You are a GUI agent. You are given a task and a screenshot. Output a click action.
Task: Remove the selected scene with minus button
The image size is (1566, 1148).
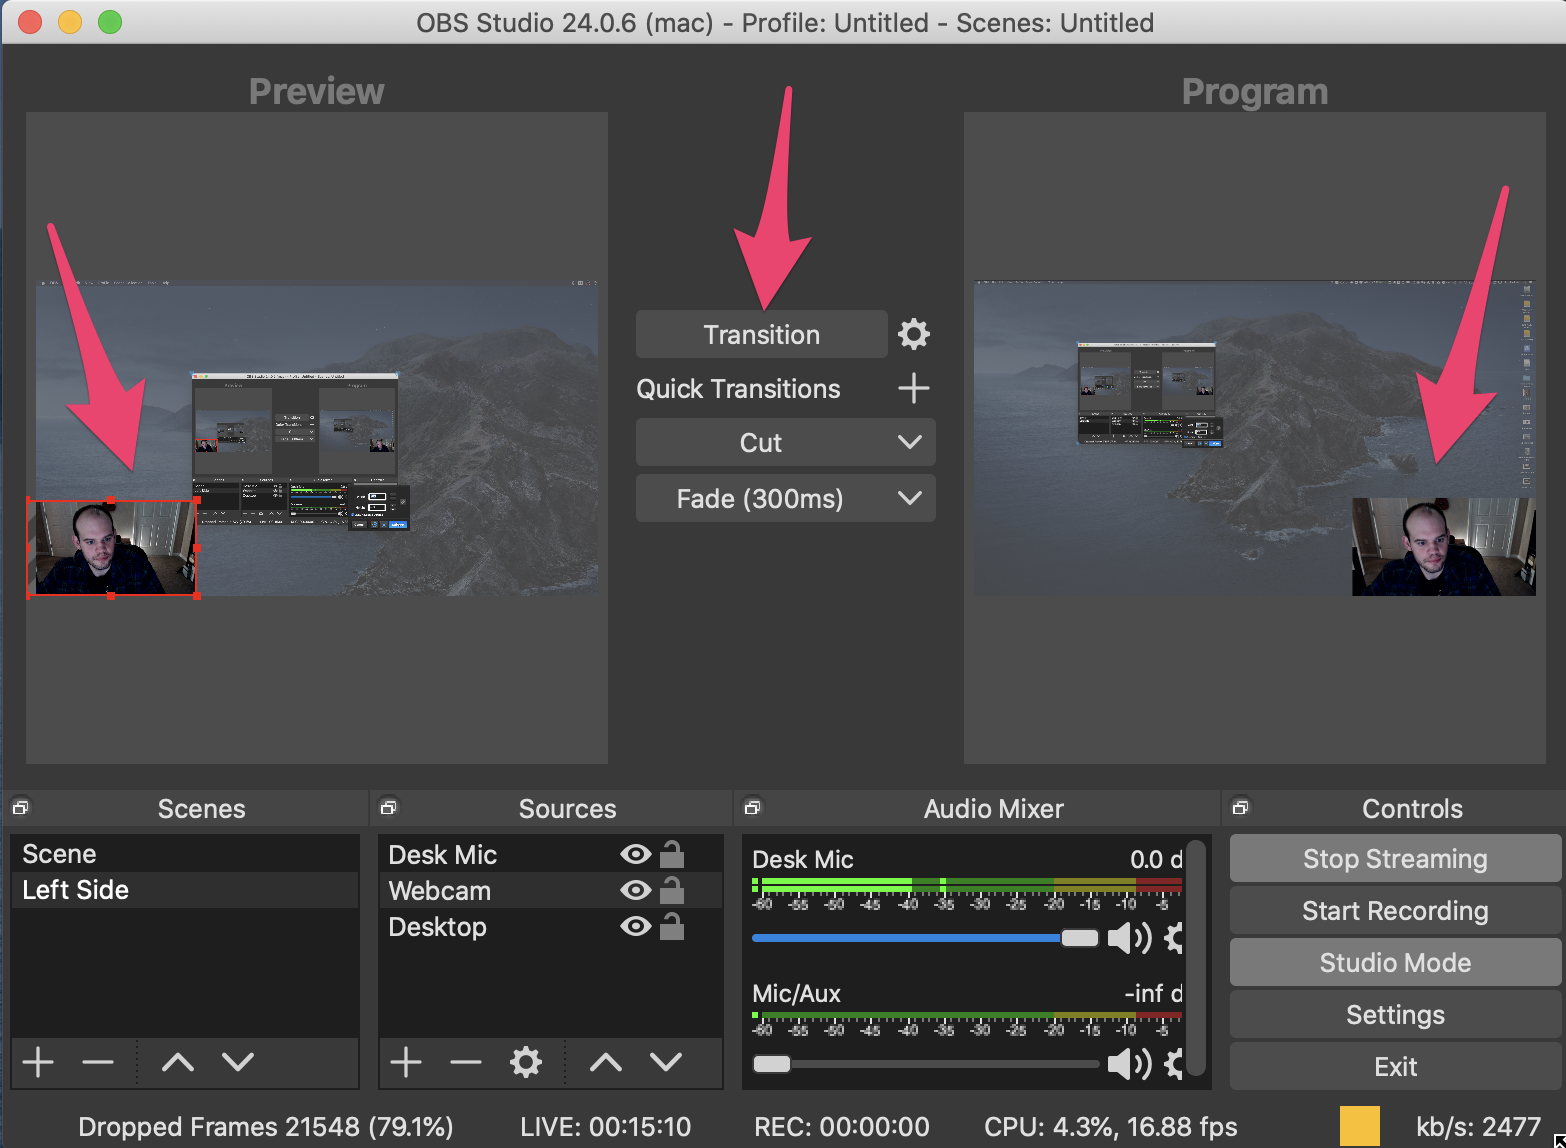98,1062
